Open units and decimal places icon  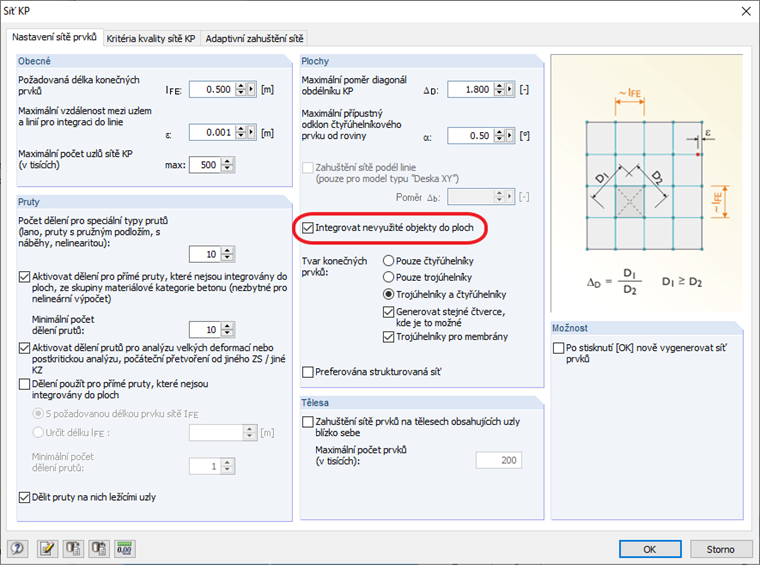coord(125,548)
